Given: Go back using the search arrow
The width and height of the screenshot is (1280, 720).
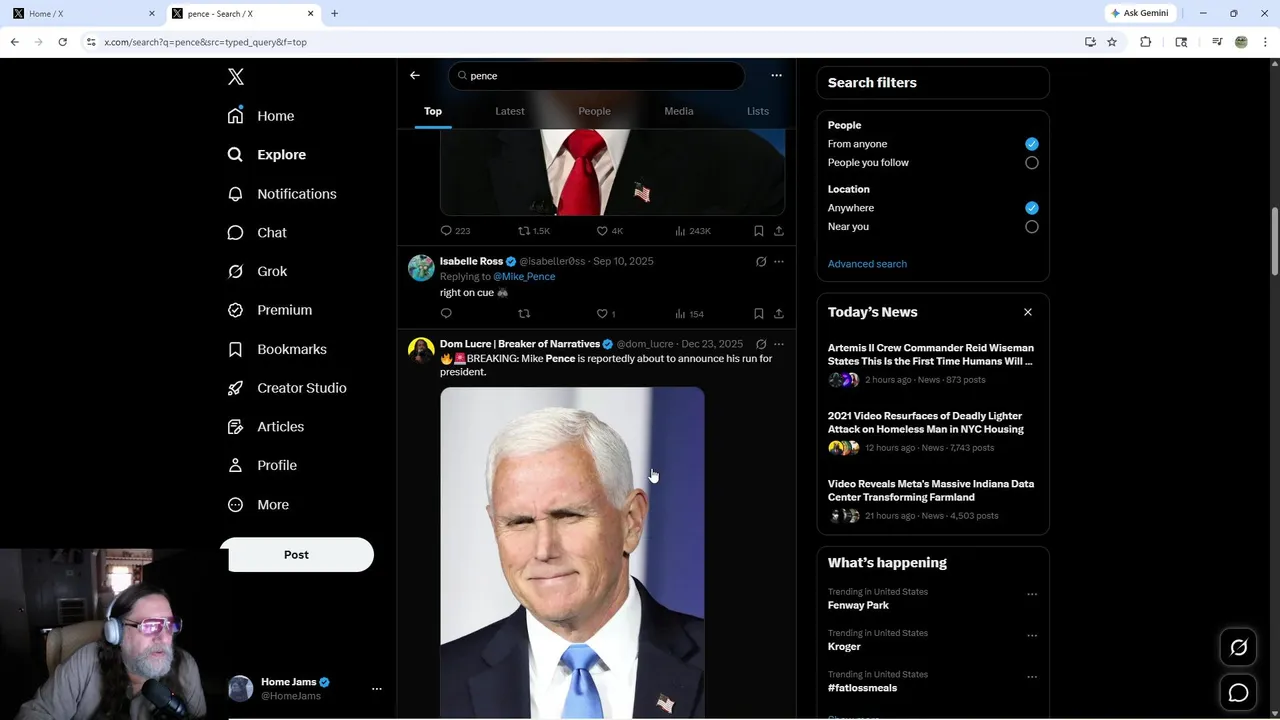Looking at the screenshot, I should pyautogui.click(x=415, y=76).
